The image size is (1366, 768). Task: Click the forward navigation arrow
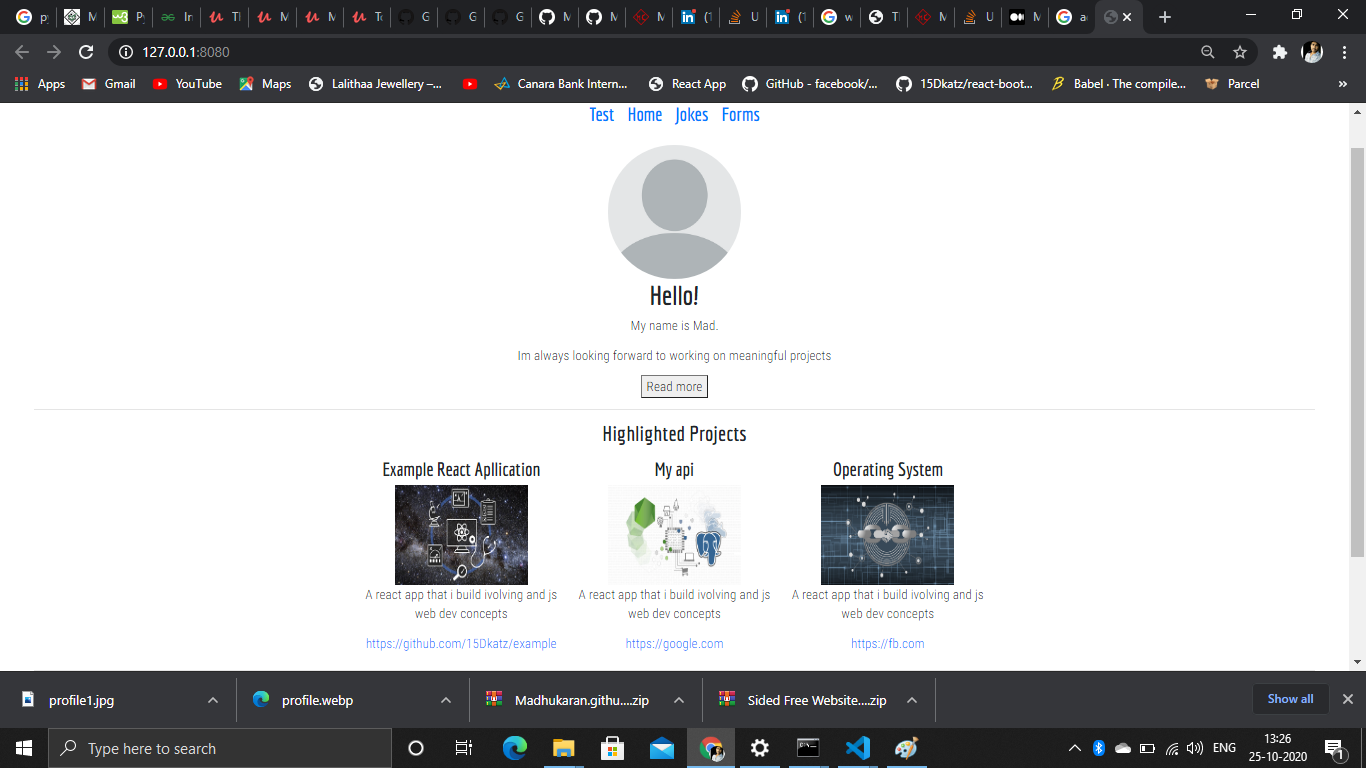point(54,52)
